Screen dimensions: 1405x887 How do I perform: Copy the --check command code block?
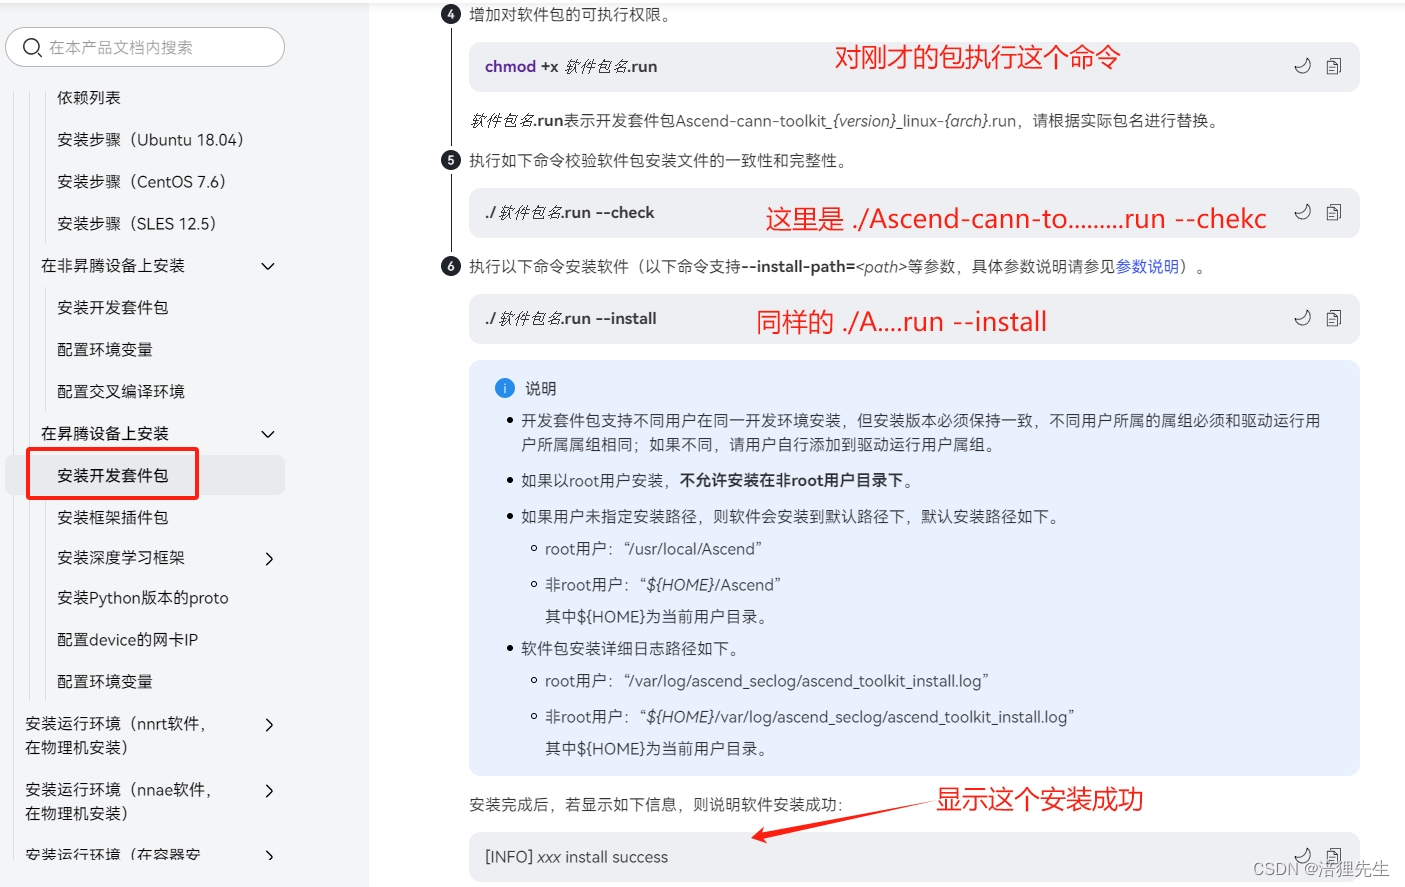pos(1333,212)
